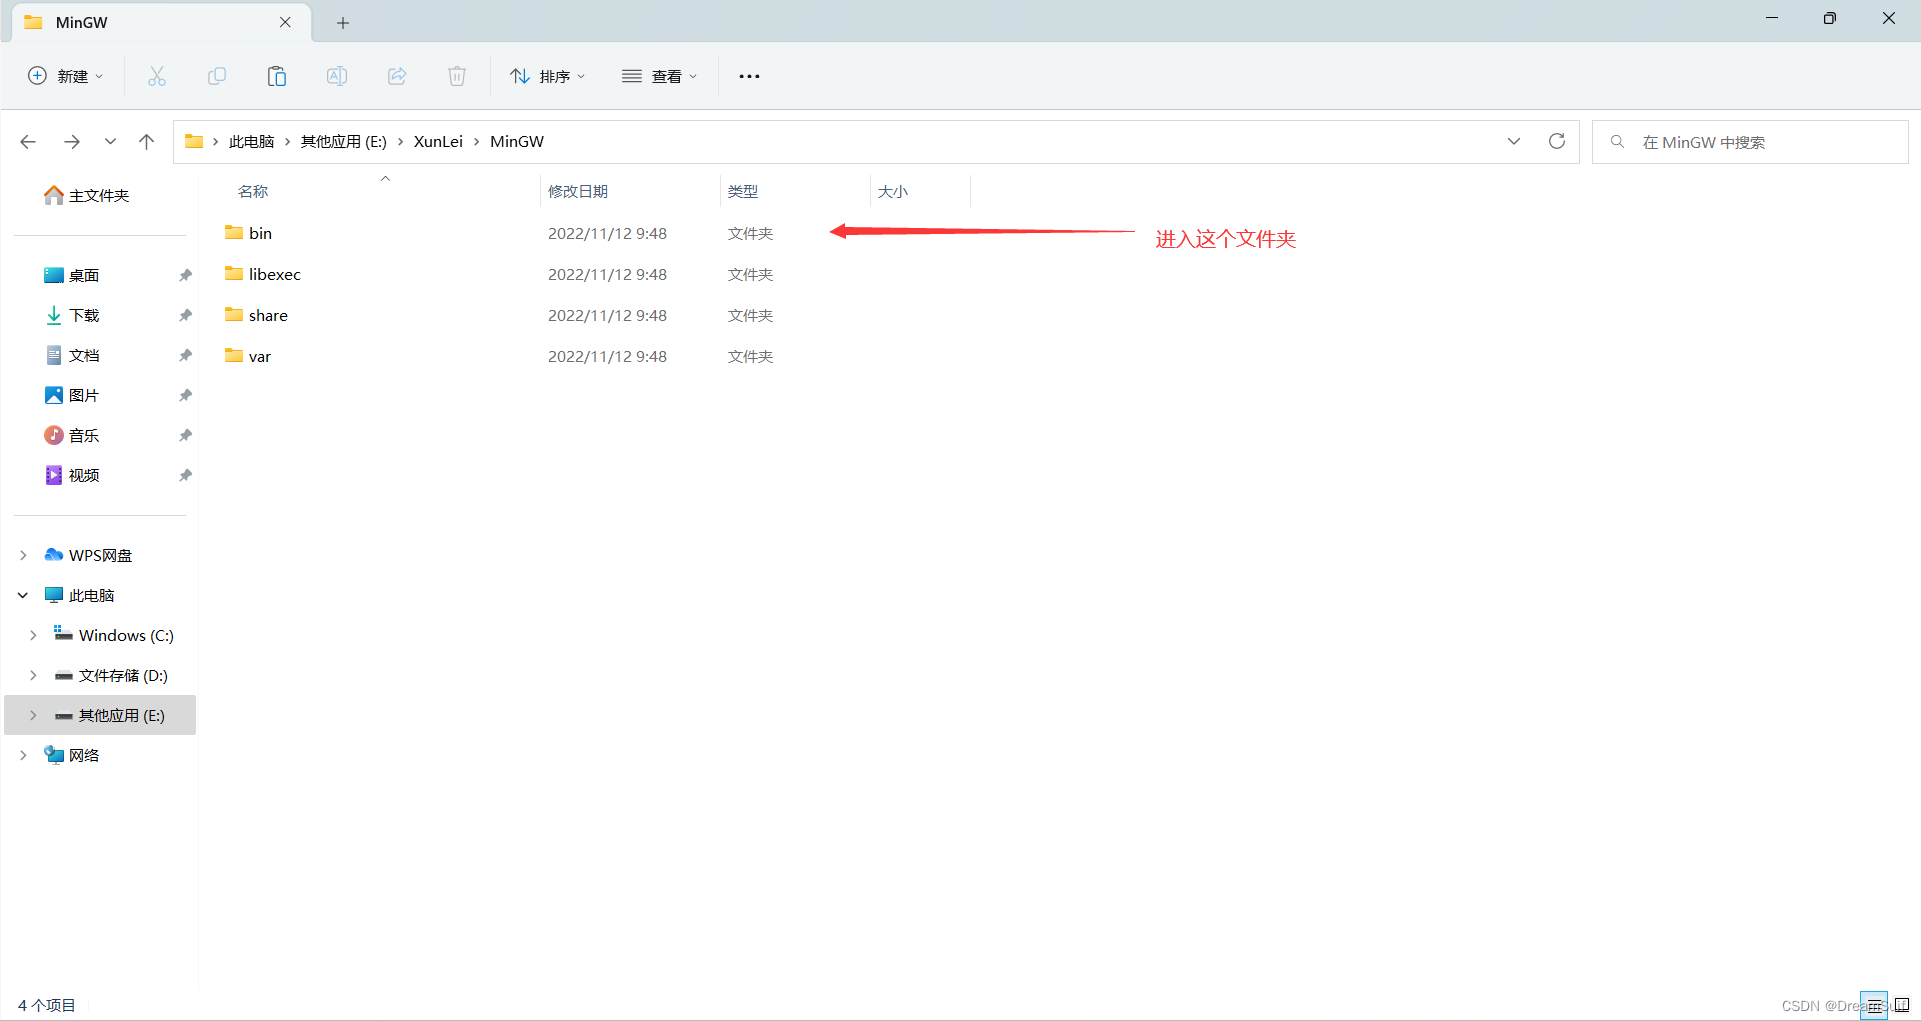Select 文件存储 (D:) in the sidebar
Image resolution: width=1921 pixels, height=1021 pixels.
click(111, 675)
